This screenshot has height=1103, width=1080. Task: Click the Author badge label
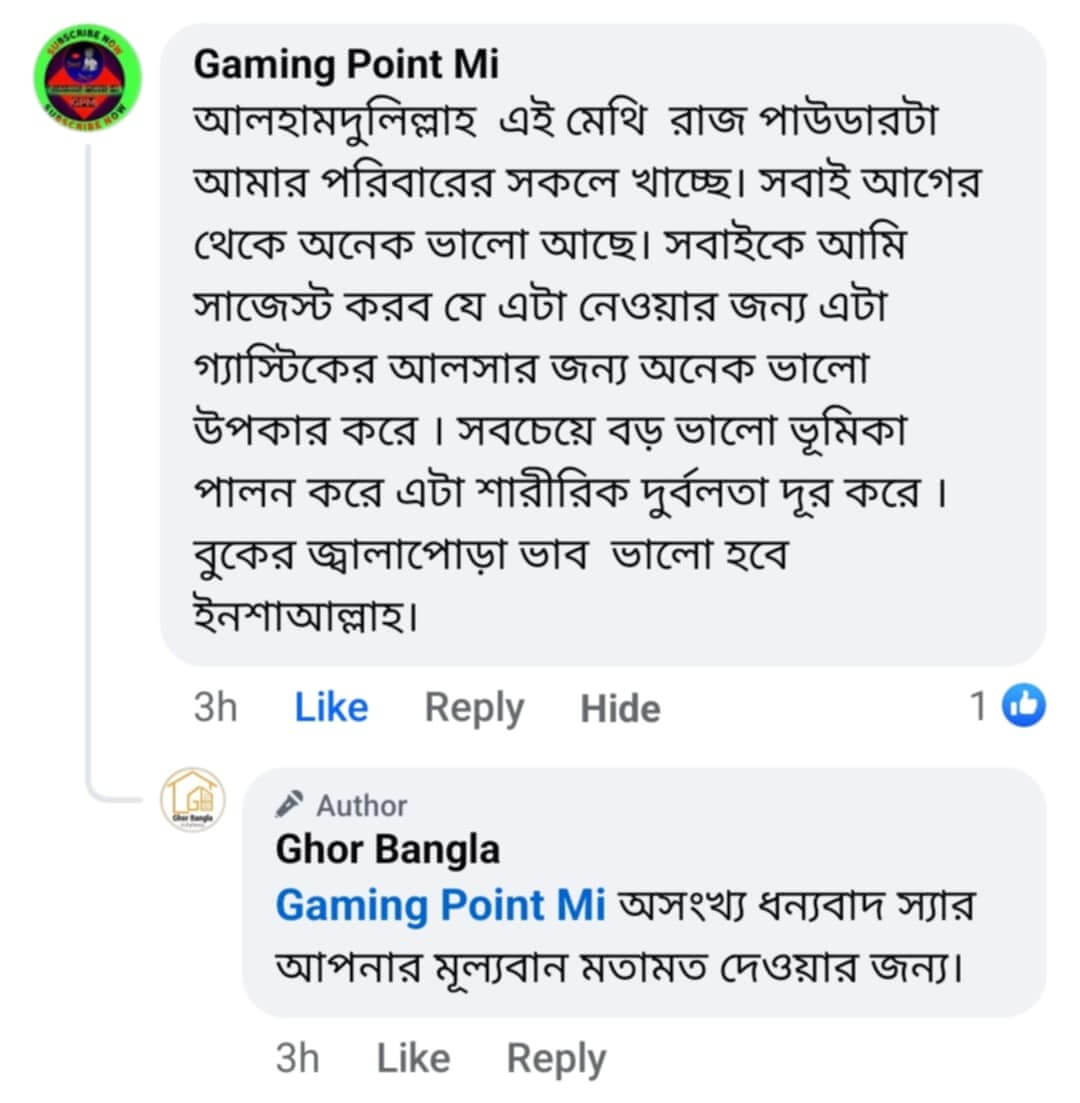point(362,805)
